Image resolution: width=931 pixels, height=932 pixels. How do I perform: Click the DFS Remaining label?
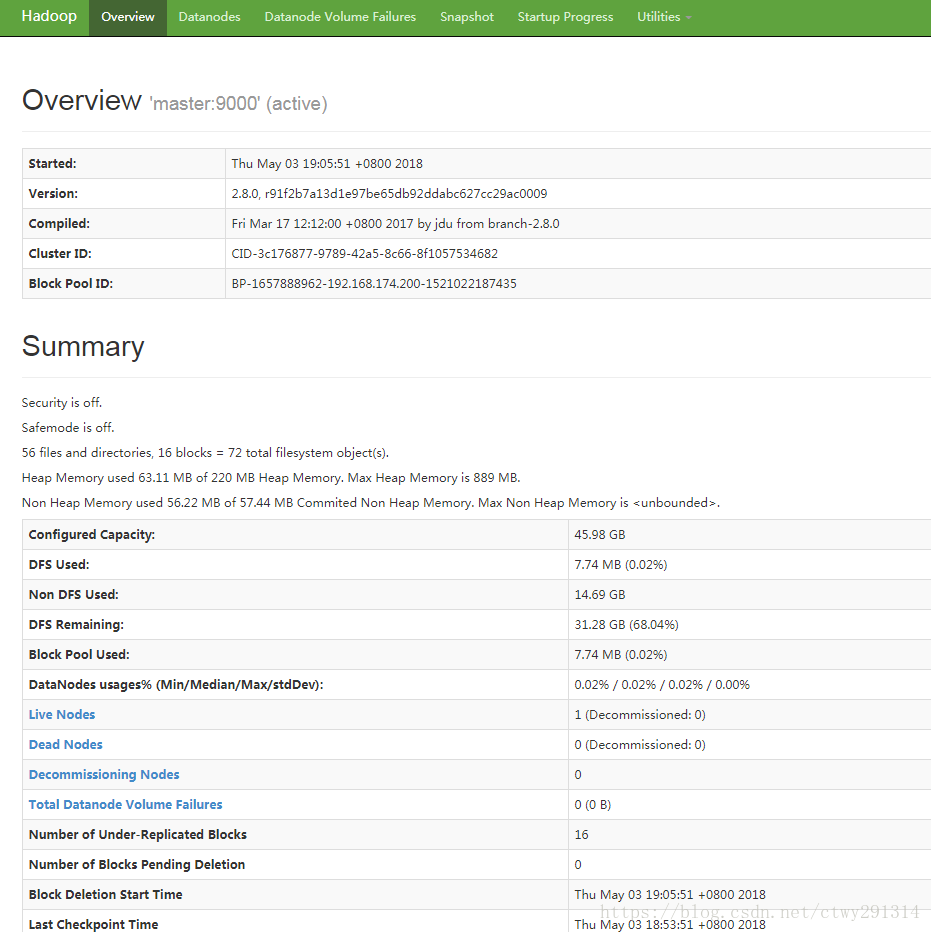point(76,625)
